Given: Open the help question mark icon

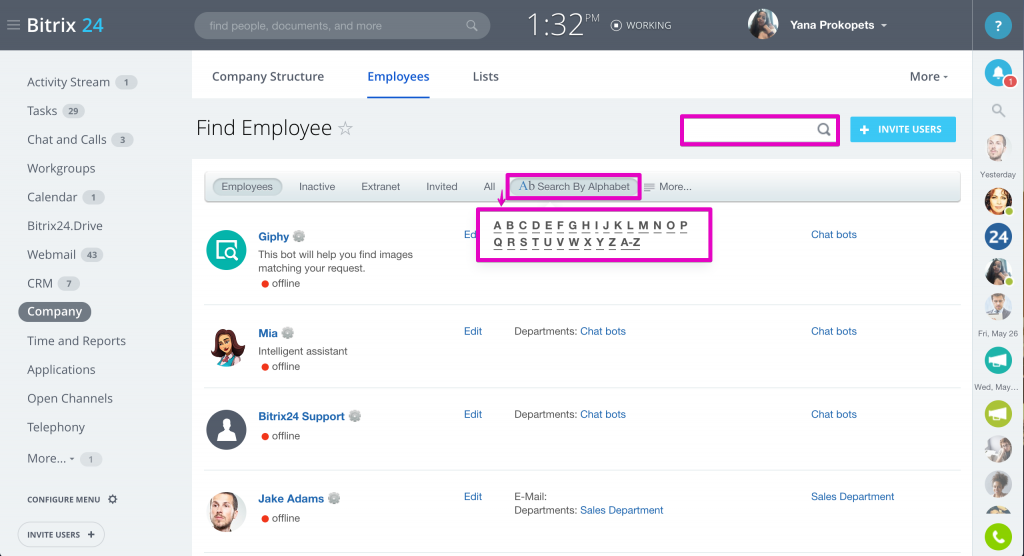Looking at the screenshot, I should tap(998, 26).
